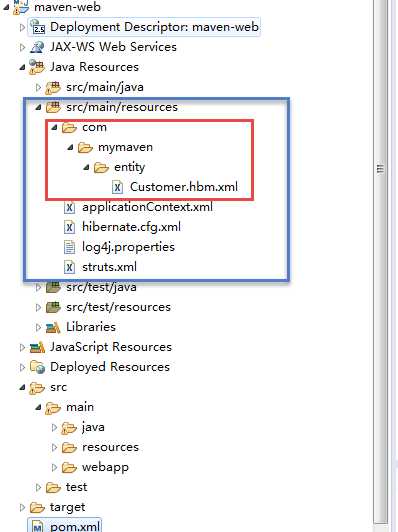Collapse the src/main/resources node
The image size is (398, 532).
[38, 107]
